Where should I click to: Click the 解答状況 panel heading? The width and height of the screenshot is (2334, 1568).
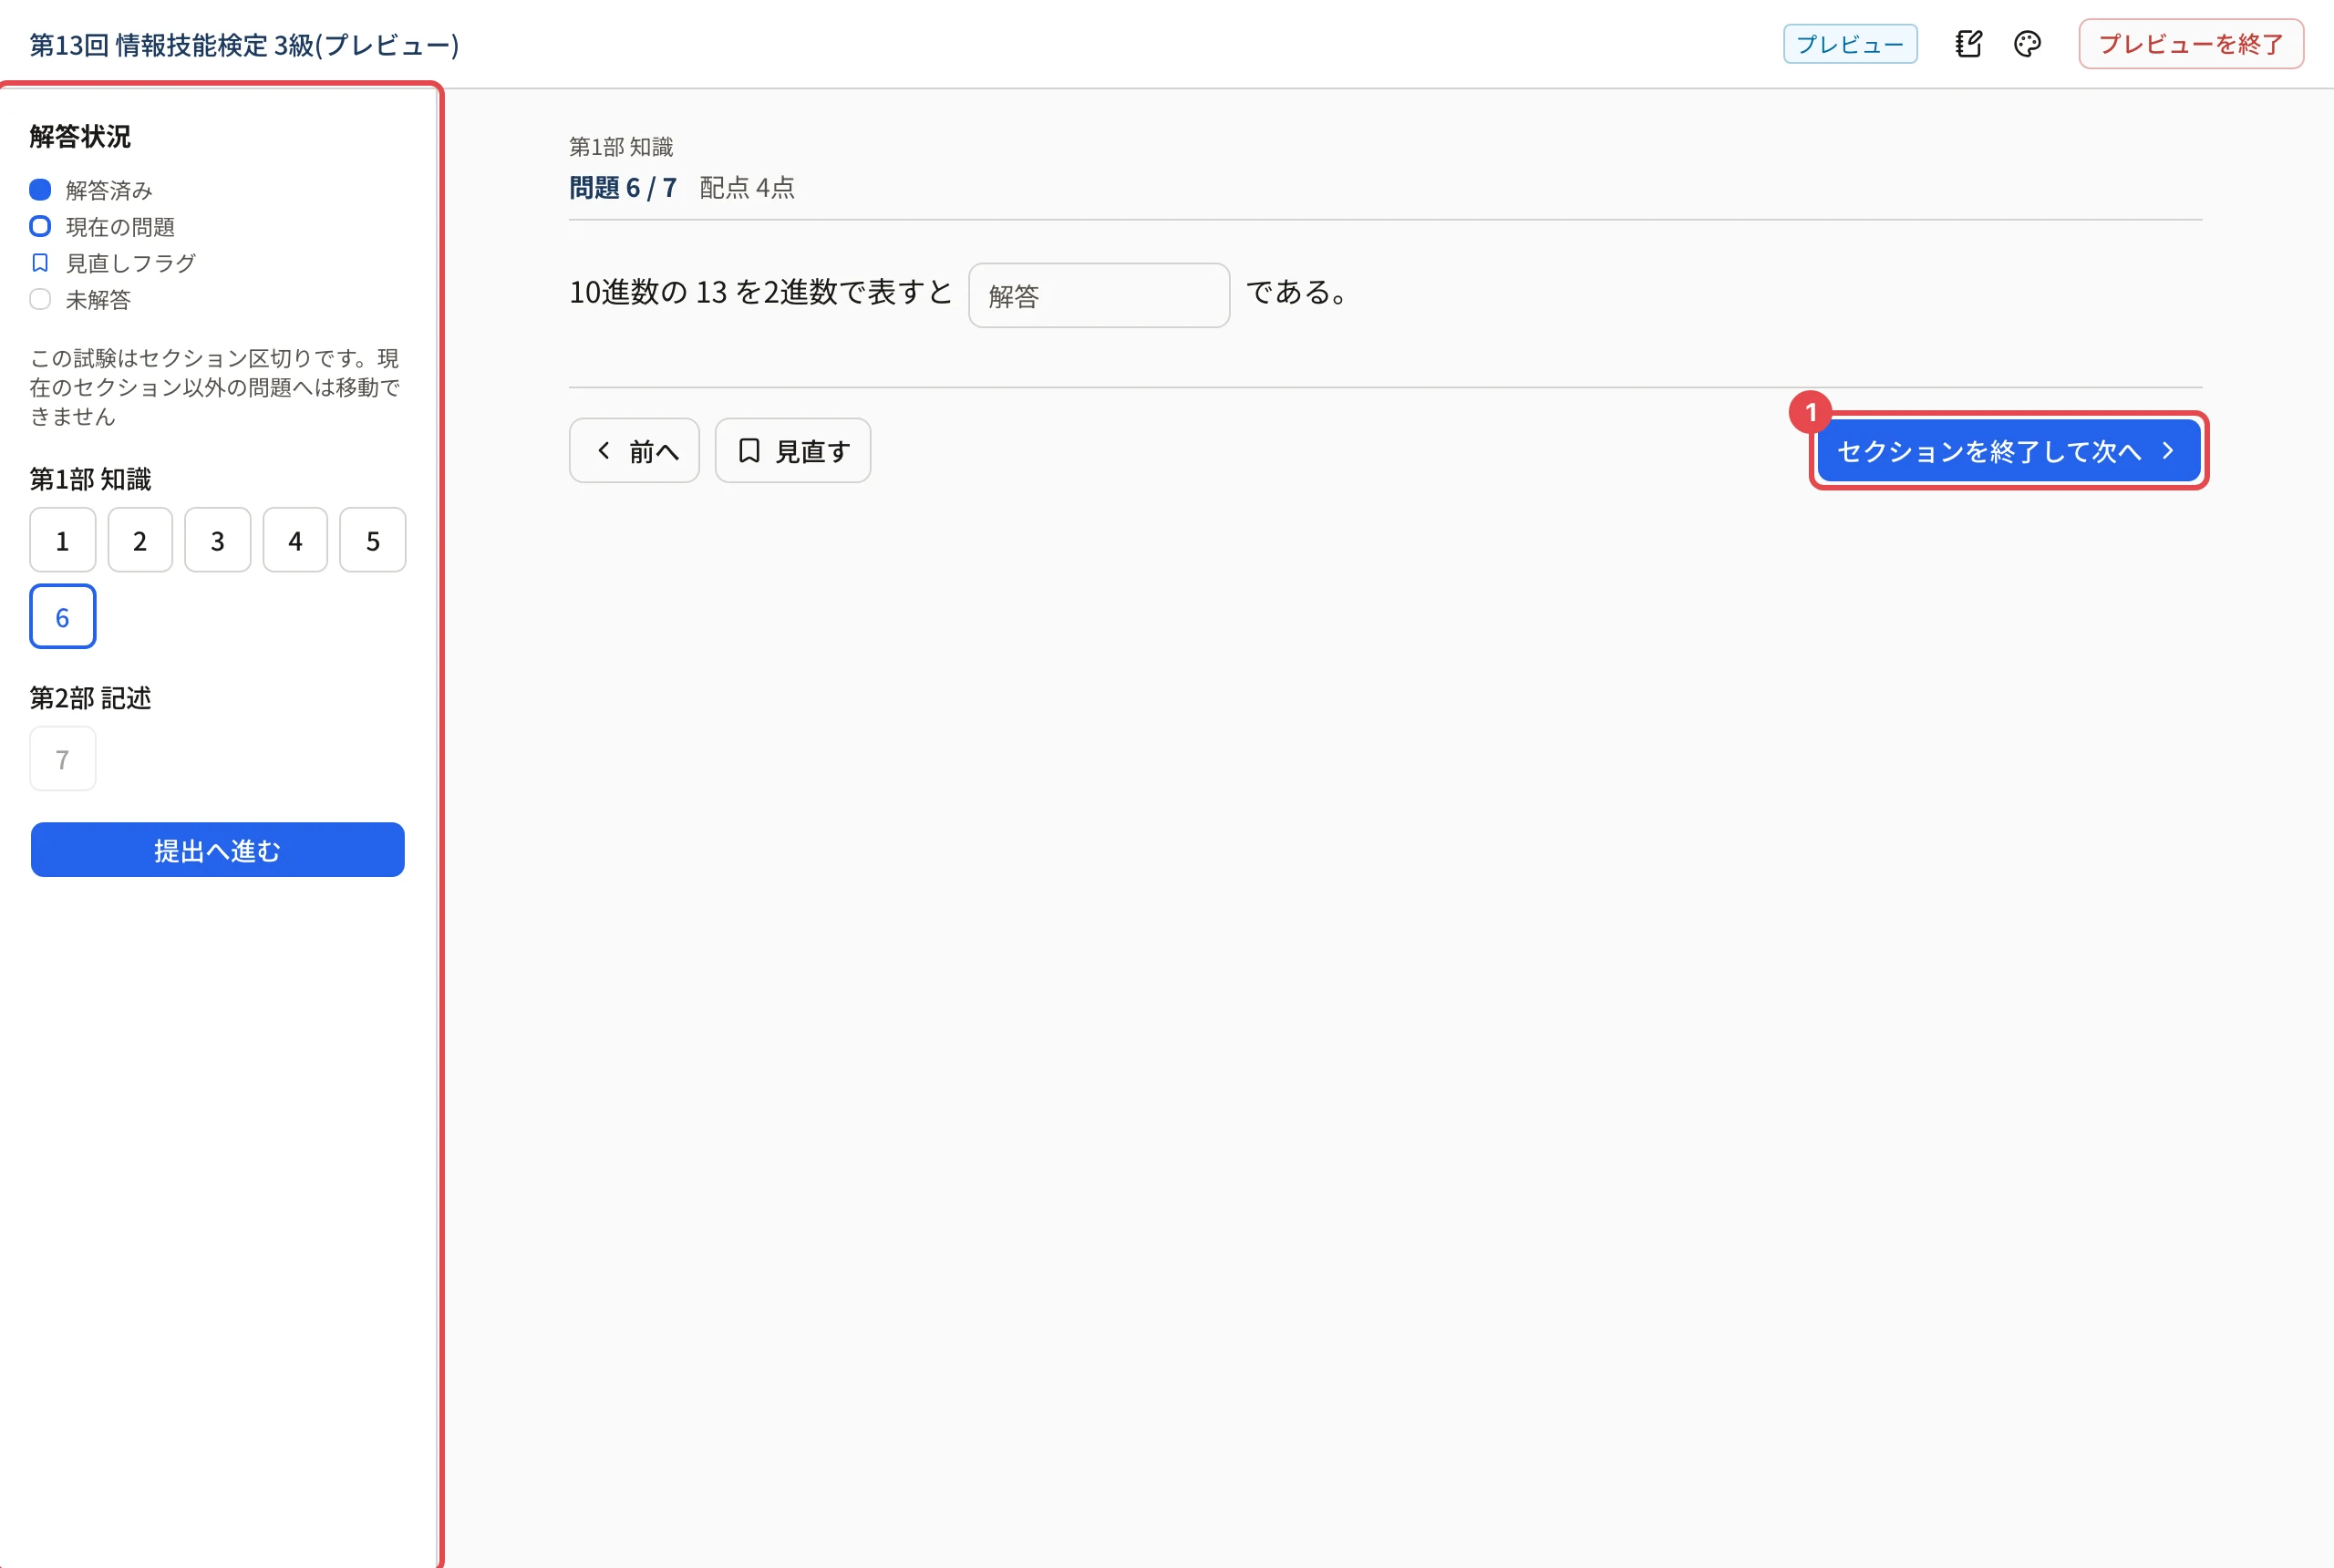[x=80, y=136]
